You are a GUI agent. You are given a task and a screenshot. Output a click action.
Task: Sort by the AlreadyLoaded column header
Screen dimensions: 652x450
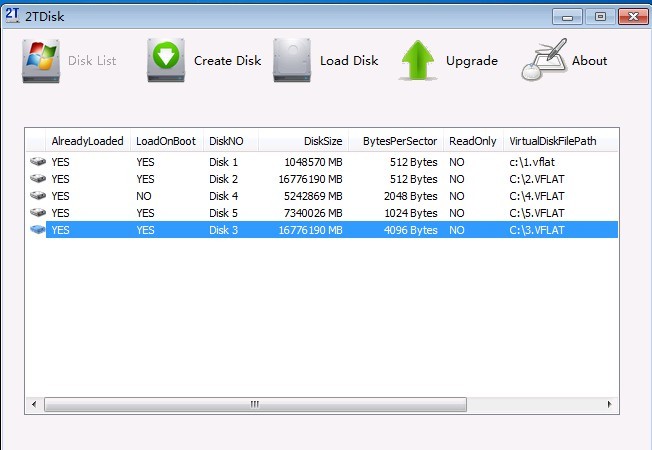pos(87,141)
